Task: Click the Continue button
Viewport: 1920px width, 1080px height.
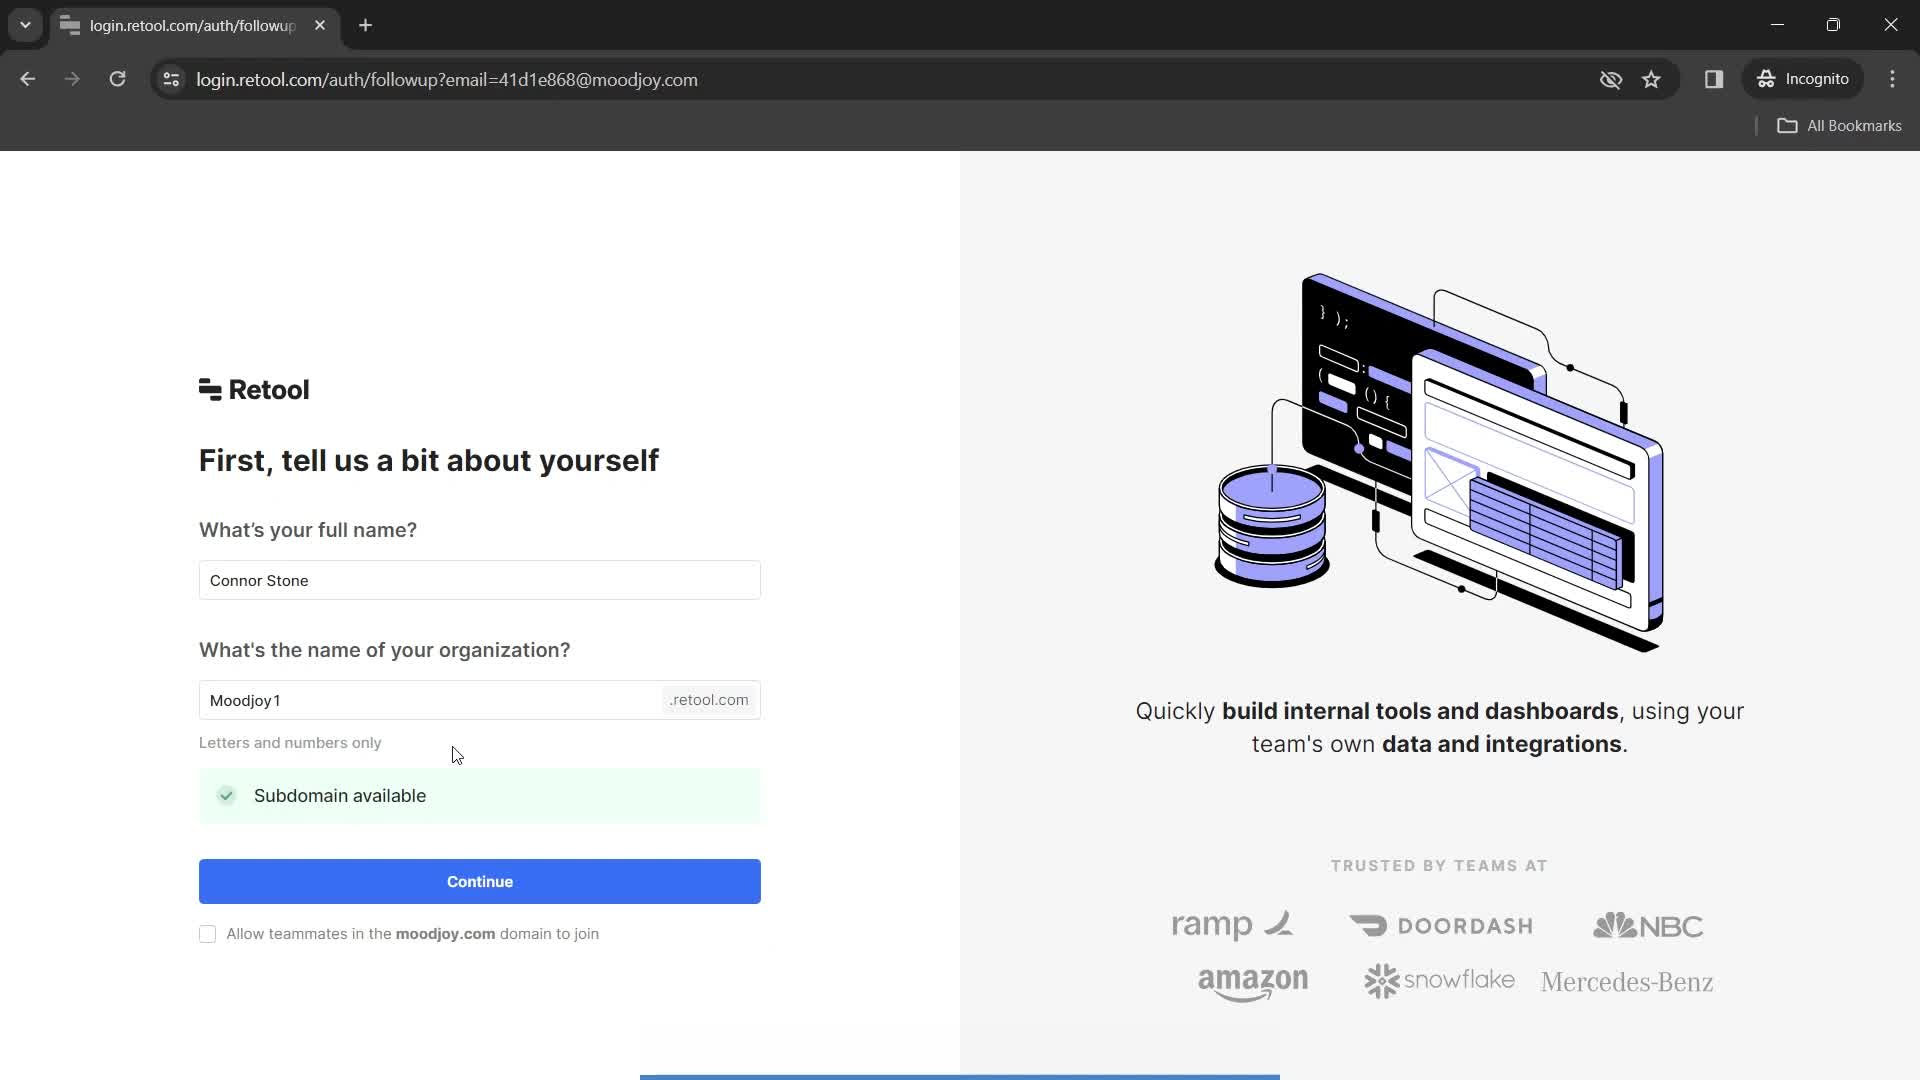Action: pos(479,881)
